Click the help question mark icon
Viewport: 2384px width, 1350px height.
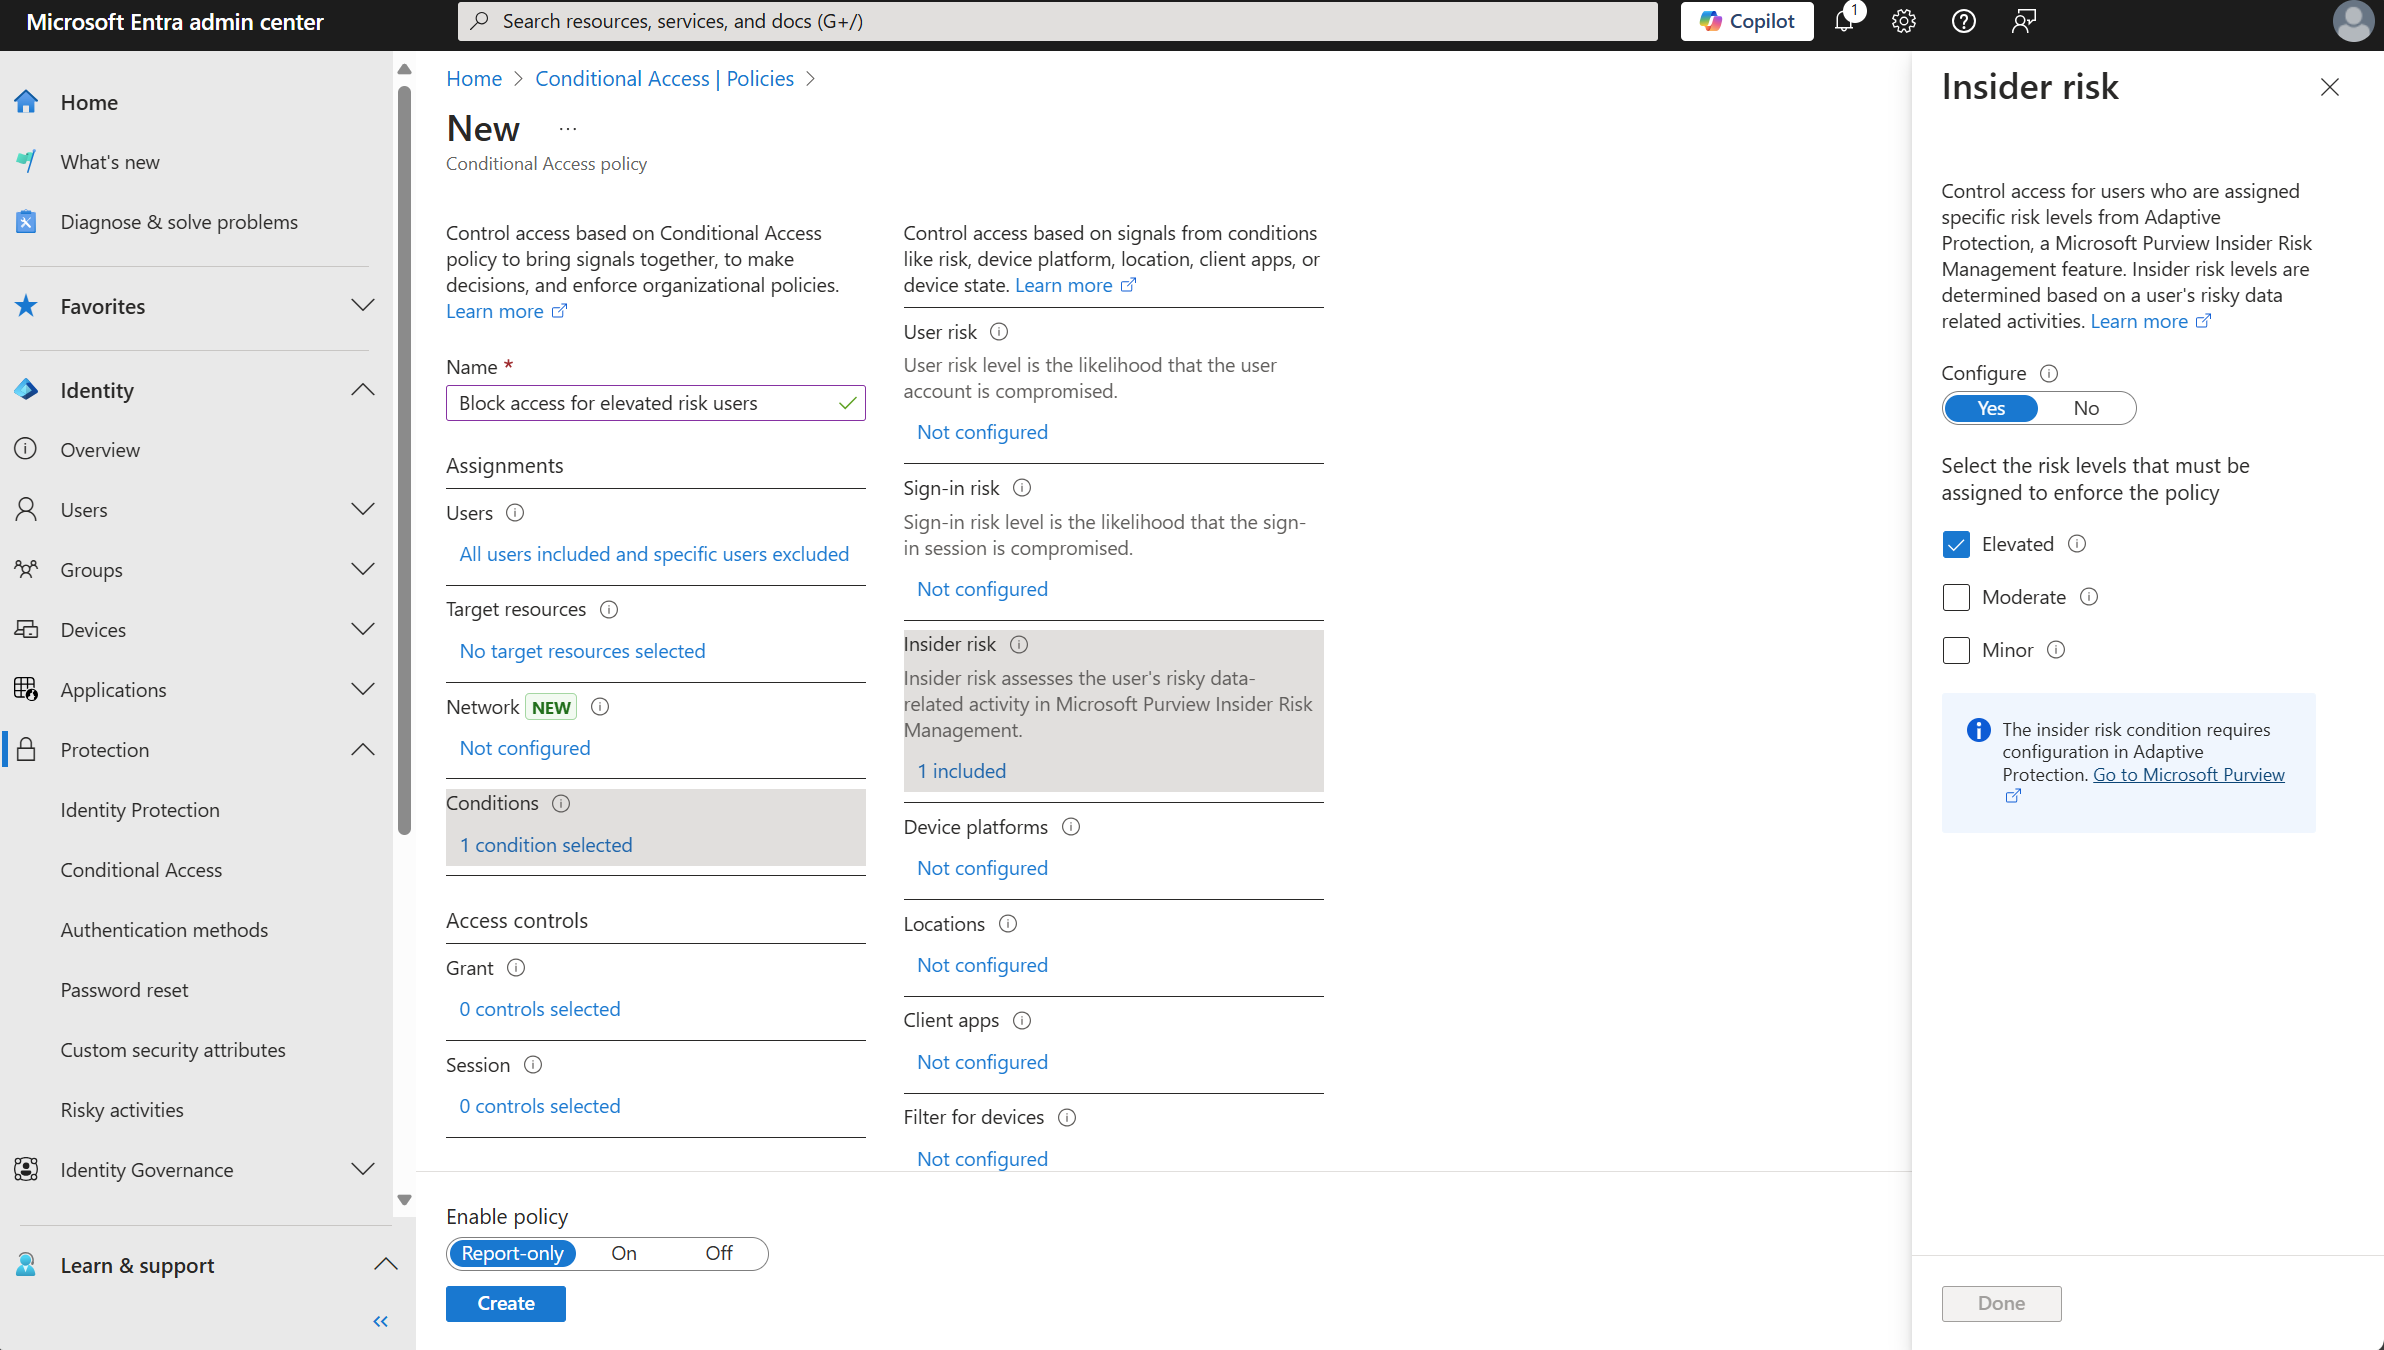coord(1963,22)
